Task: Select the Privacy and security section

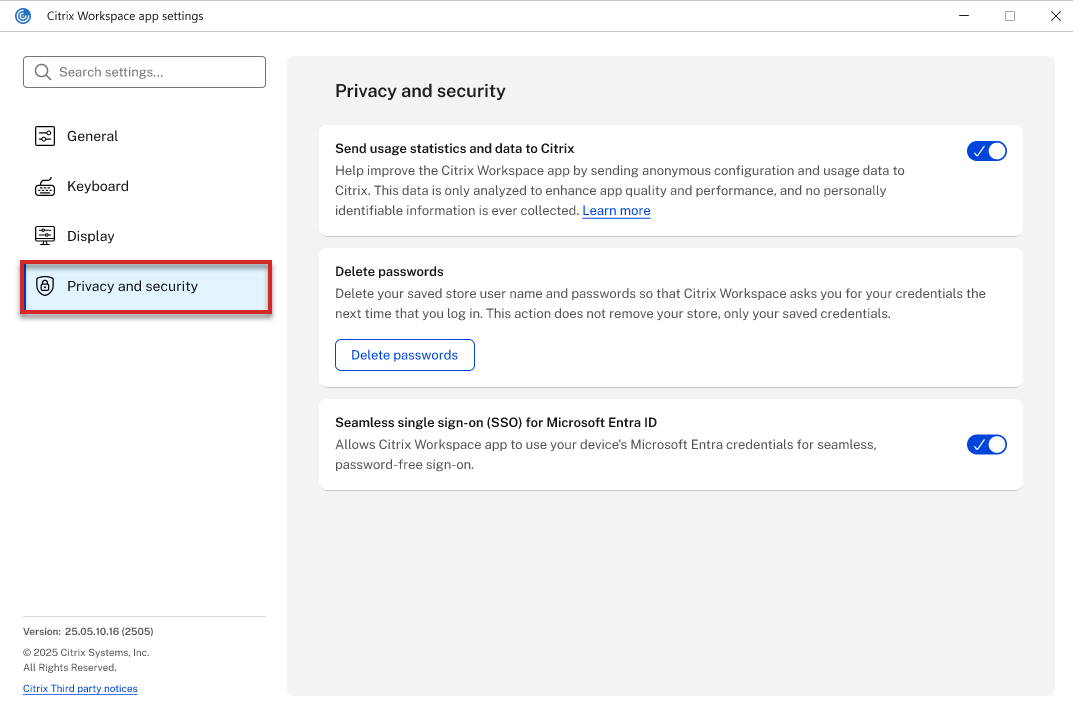Action: click(146, 287)
